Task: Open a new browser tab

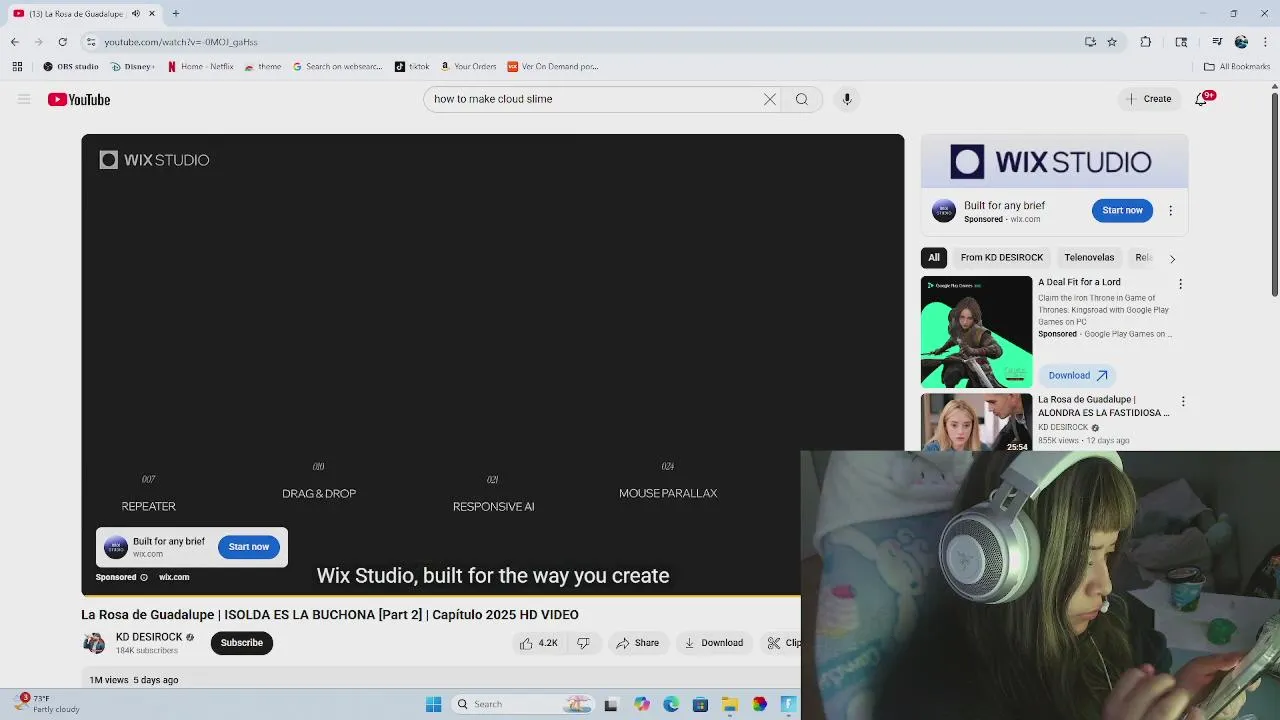Action: (176, 14)
